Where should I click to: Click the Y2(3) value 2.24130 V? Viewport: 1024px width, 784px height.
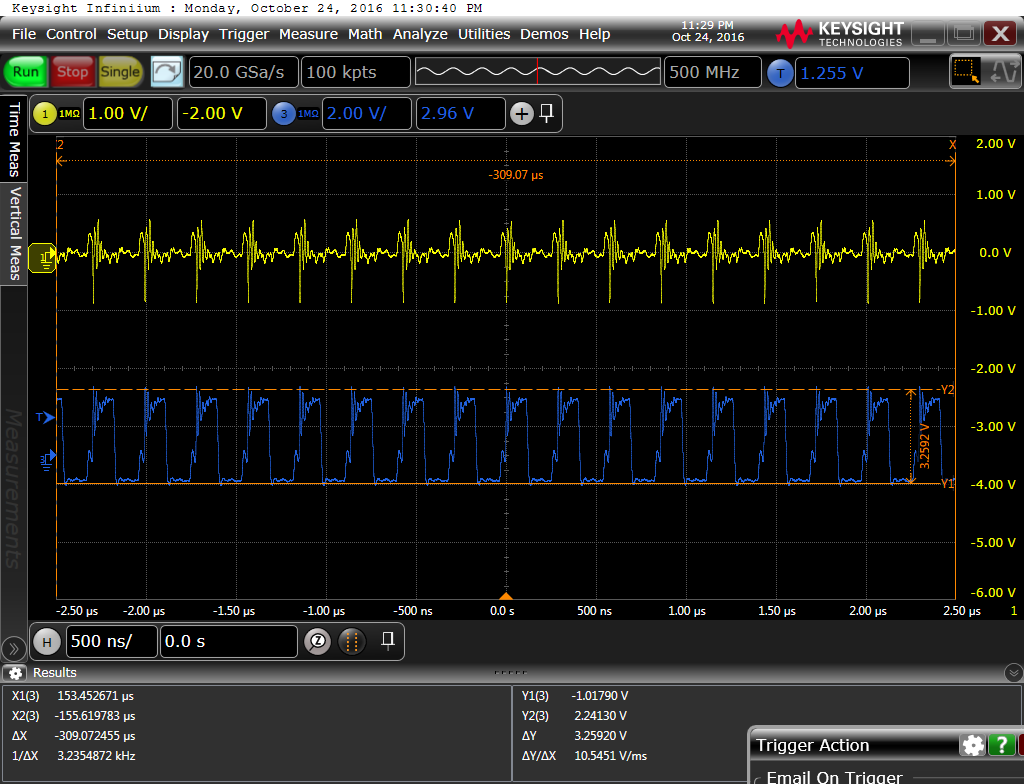pyautogui.click(x=600, y=716)
